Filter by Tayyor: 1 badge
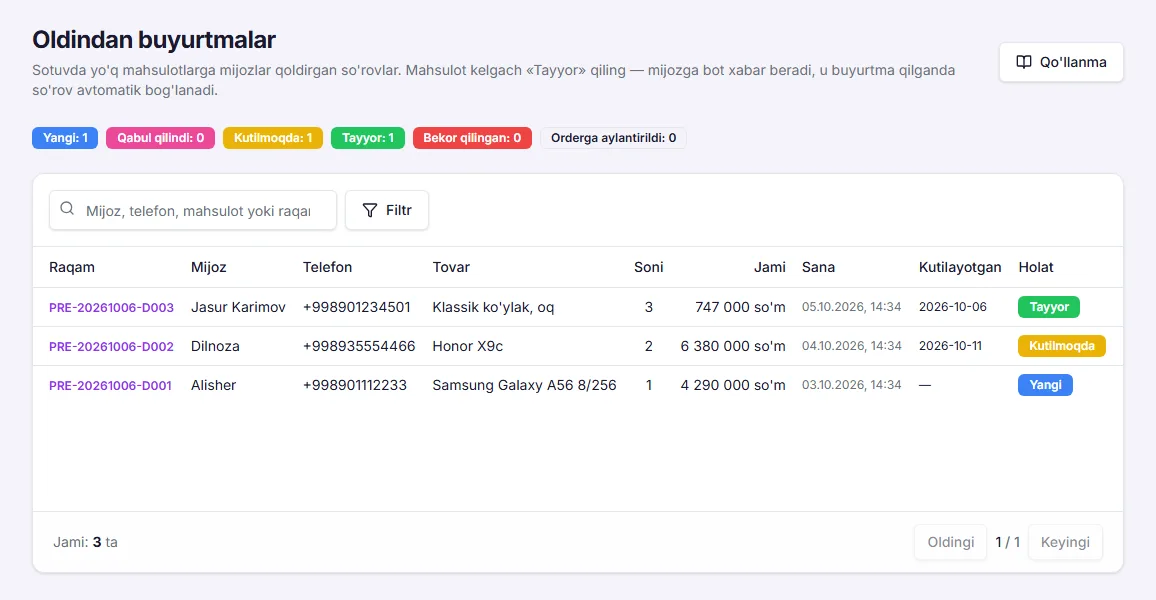 click(368, 138)
